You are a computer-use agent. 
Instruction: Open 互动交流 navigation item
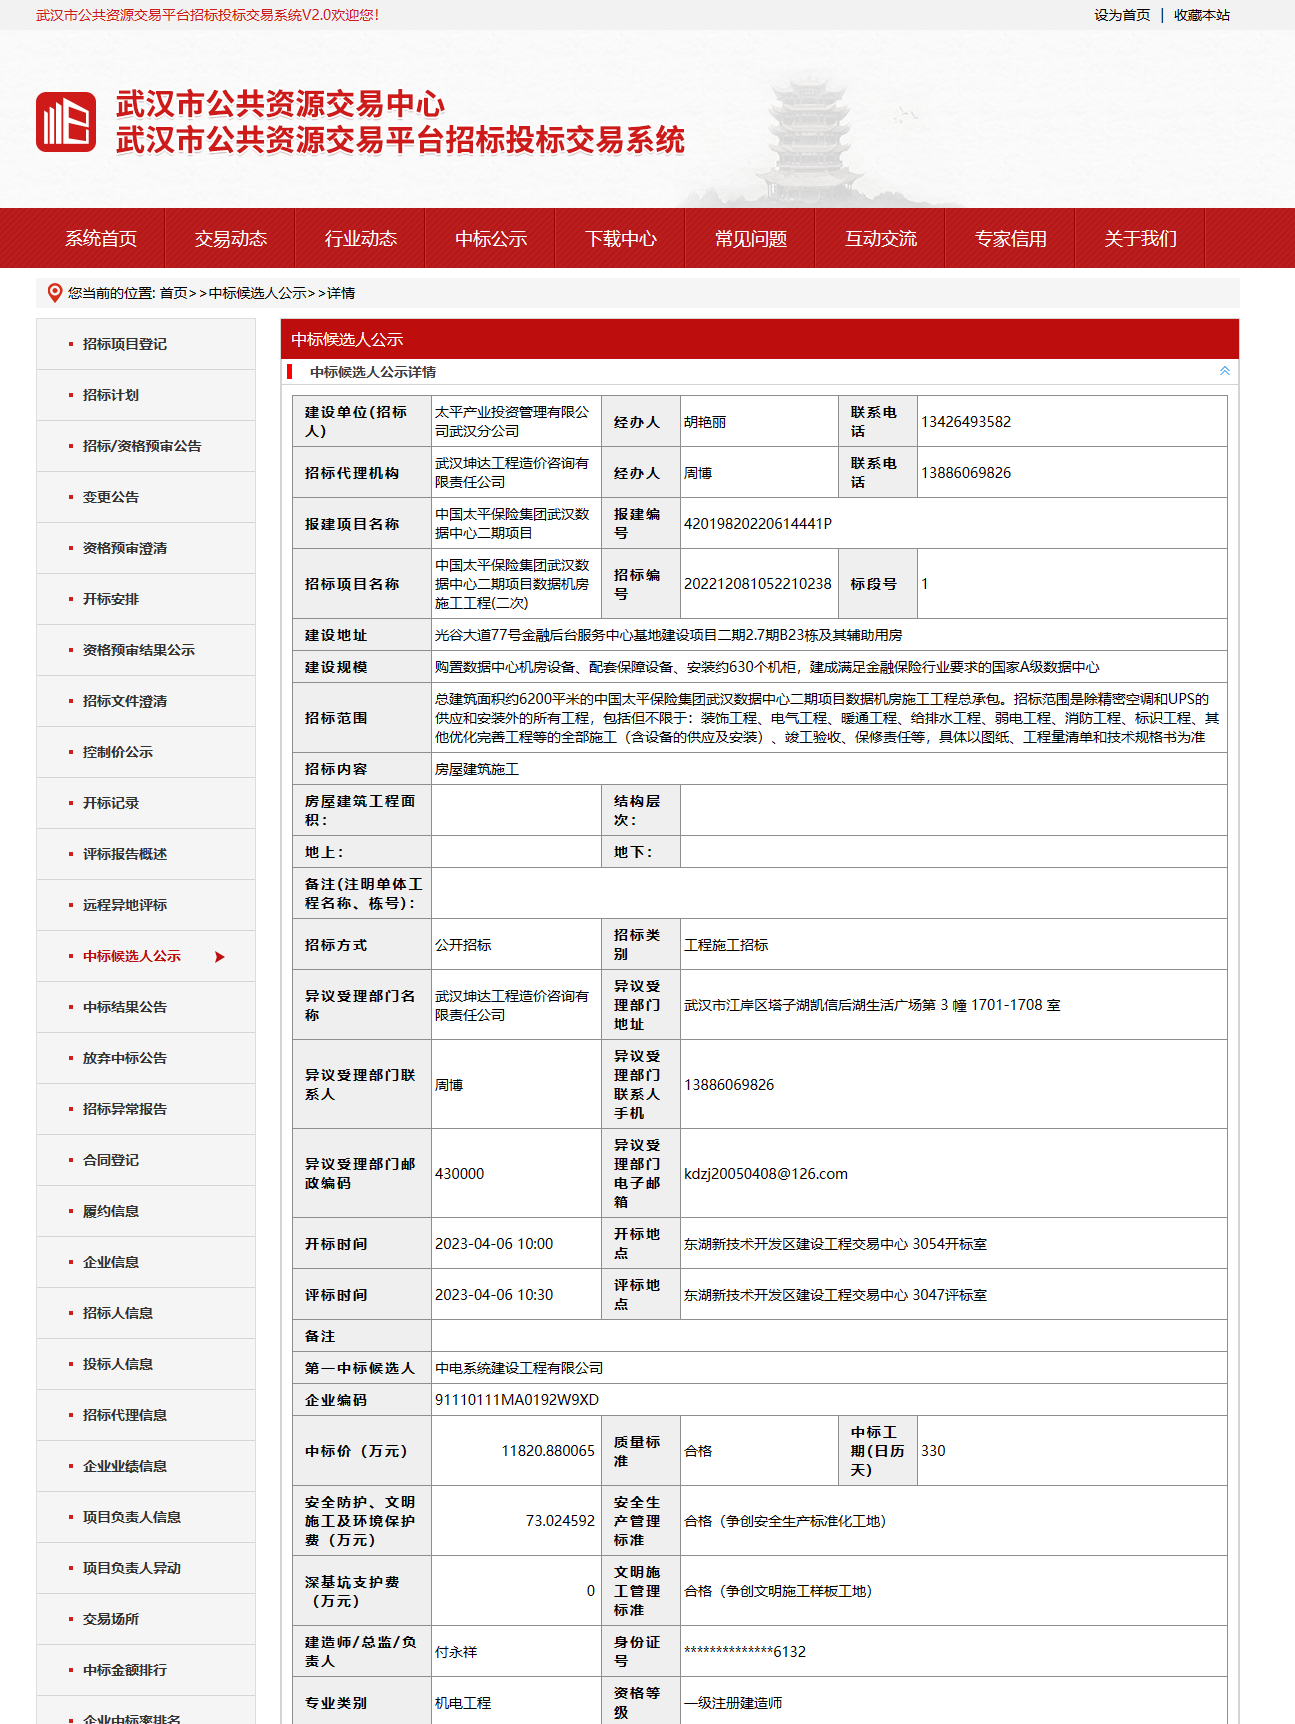[x=881, y=238]
